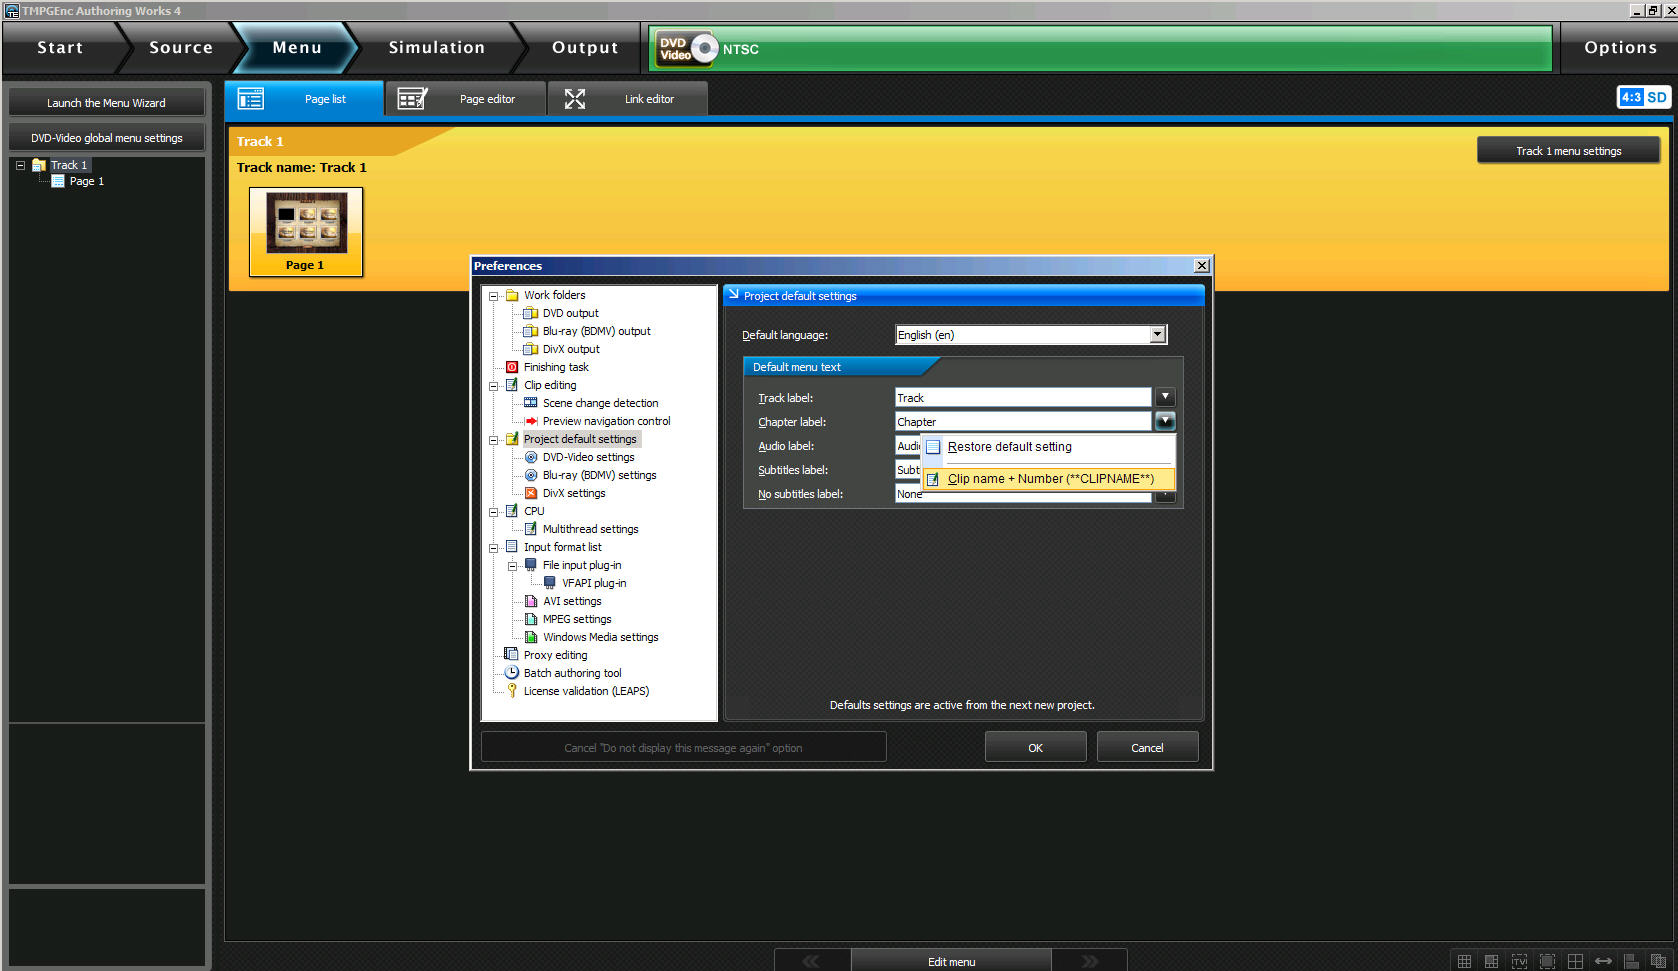Image resolution: width=1678 pixels, height=971 pixels.
Task: Click the Batch authoring tool clock icon
Action: 512,673
